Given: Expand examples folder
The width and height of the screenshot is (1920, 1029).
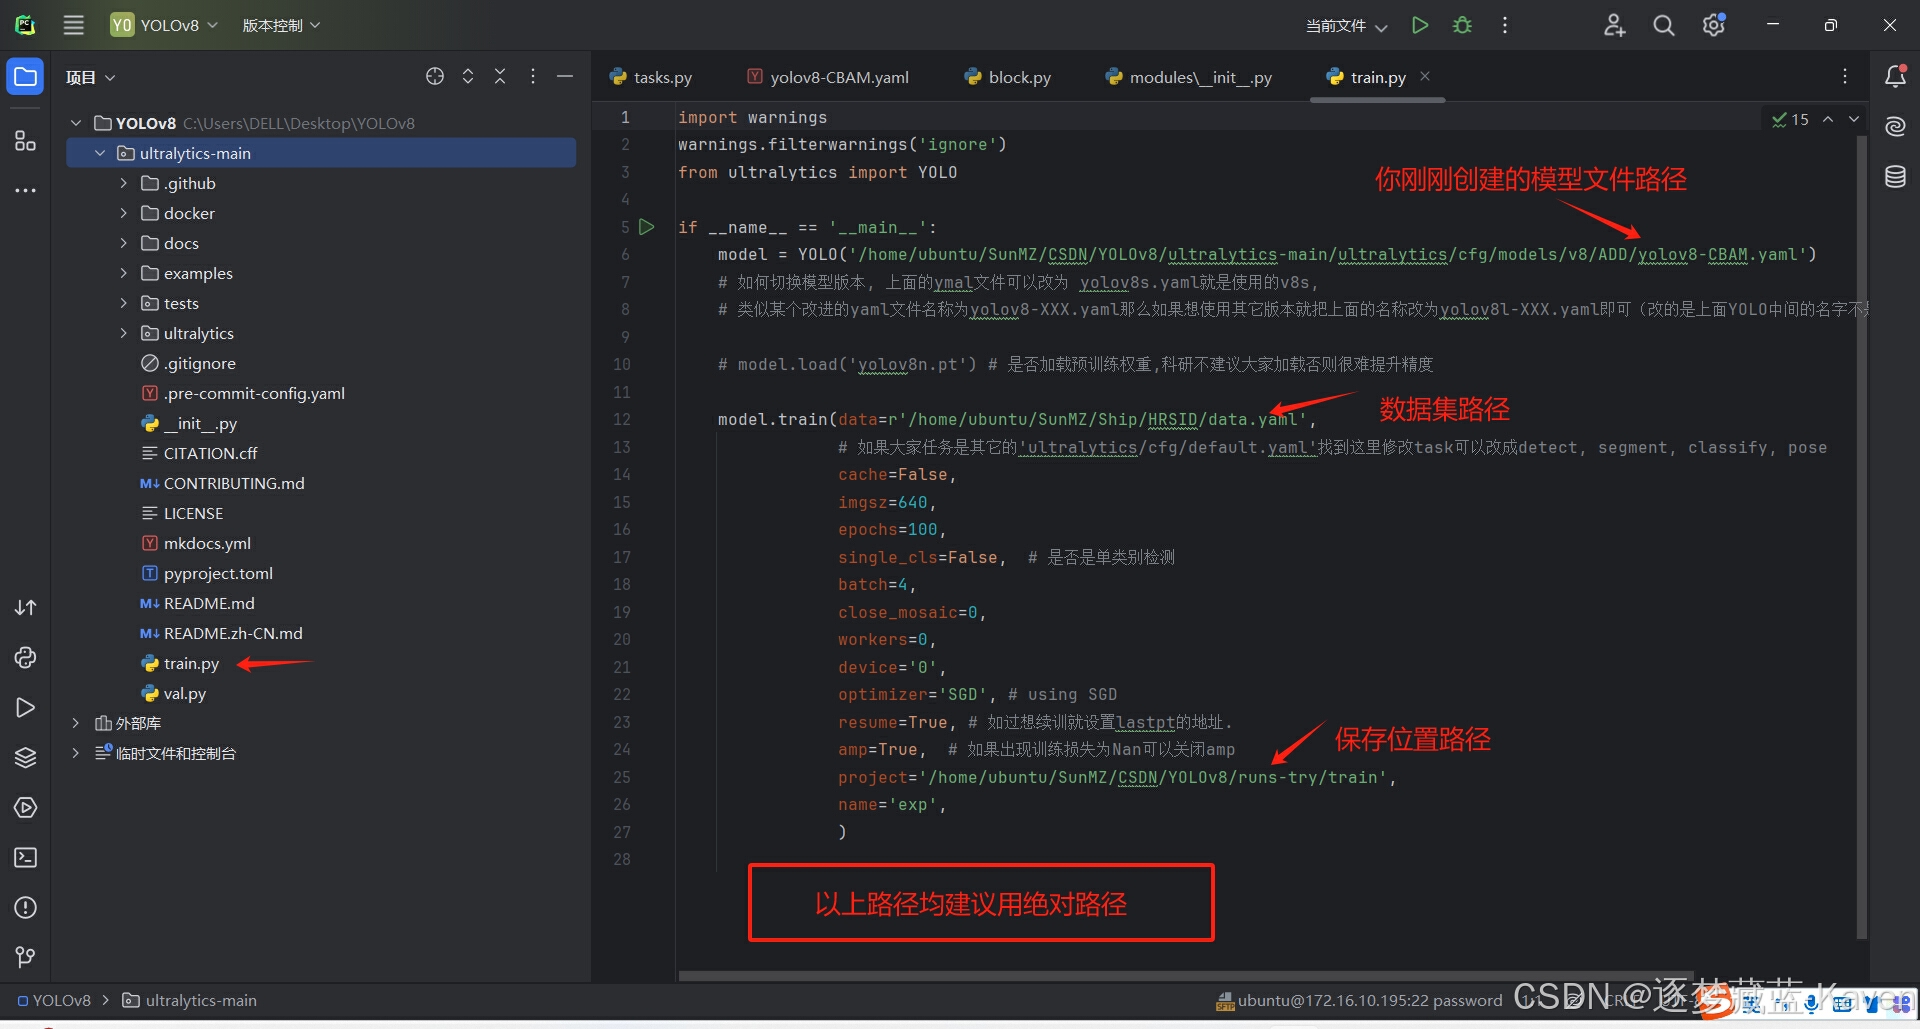Looking at the screenshot, I should 124,273.
